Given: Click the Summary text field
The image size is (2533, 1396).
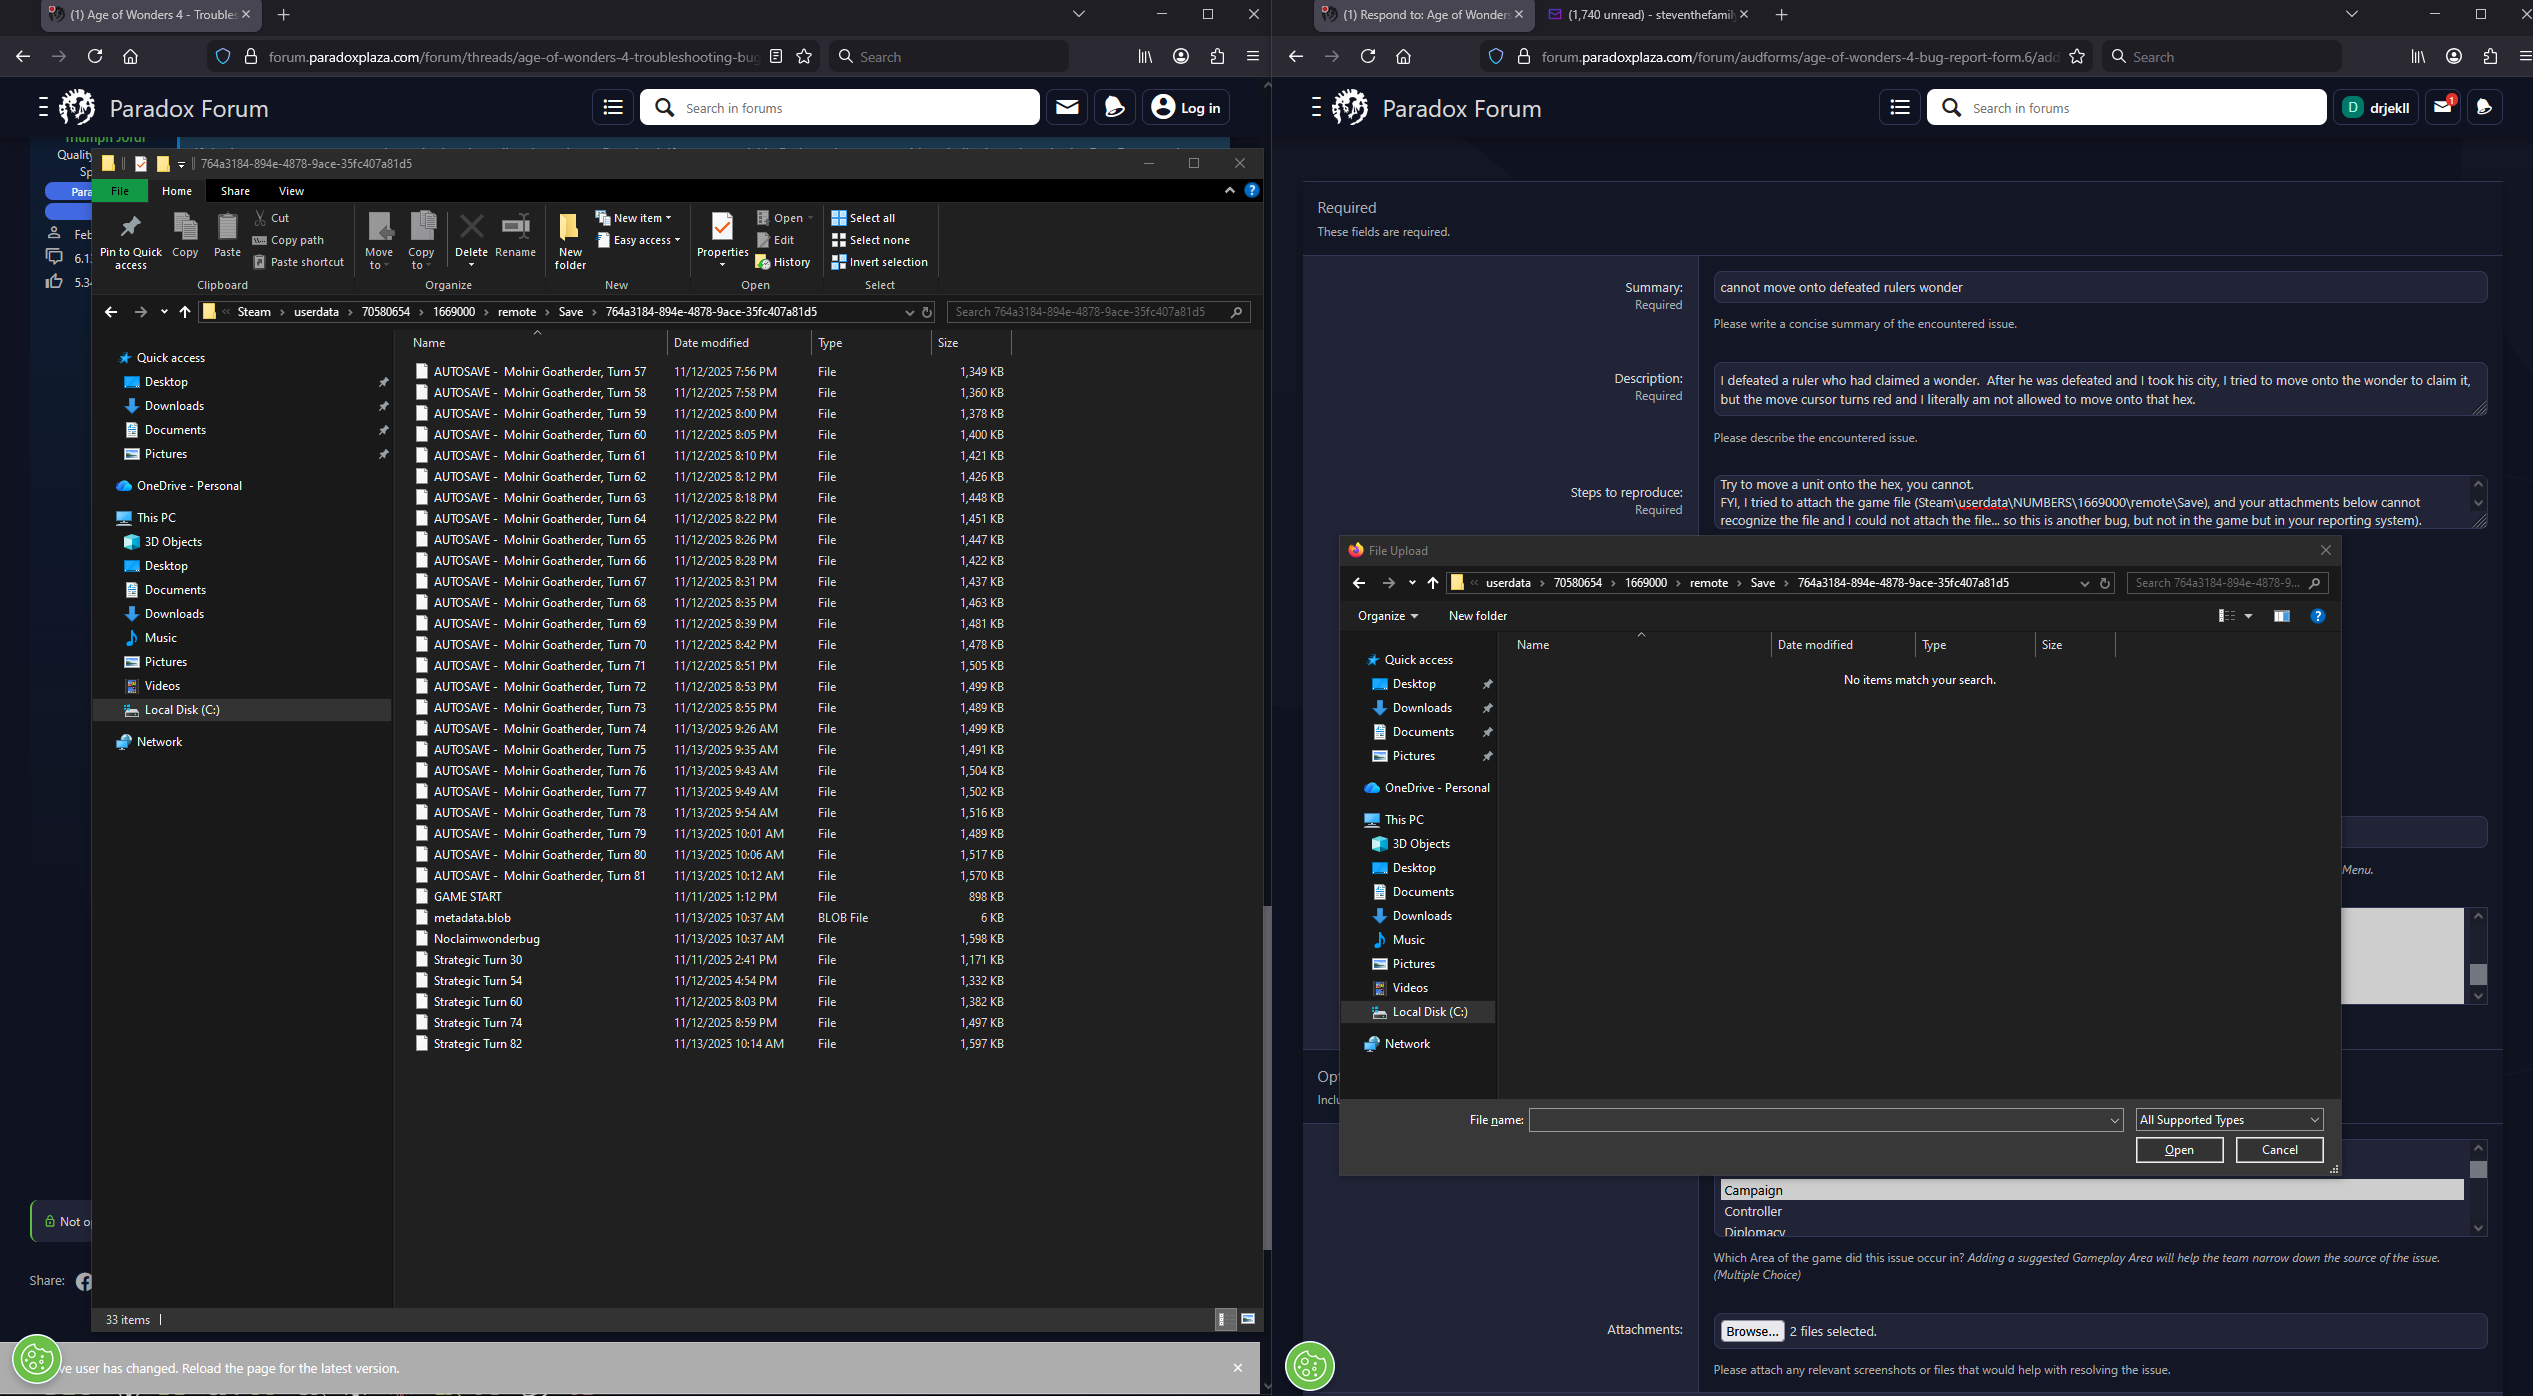Looking at the screenshot, I should (x=2100, y=287).
